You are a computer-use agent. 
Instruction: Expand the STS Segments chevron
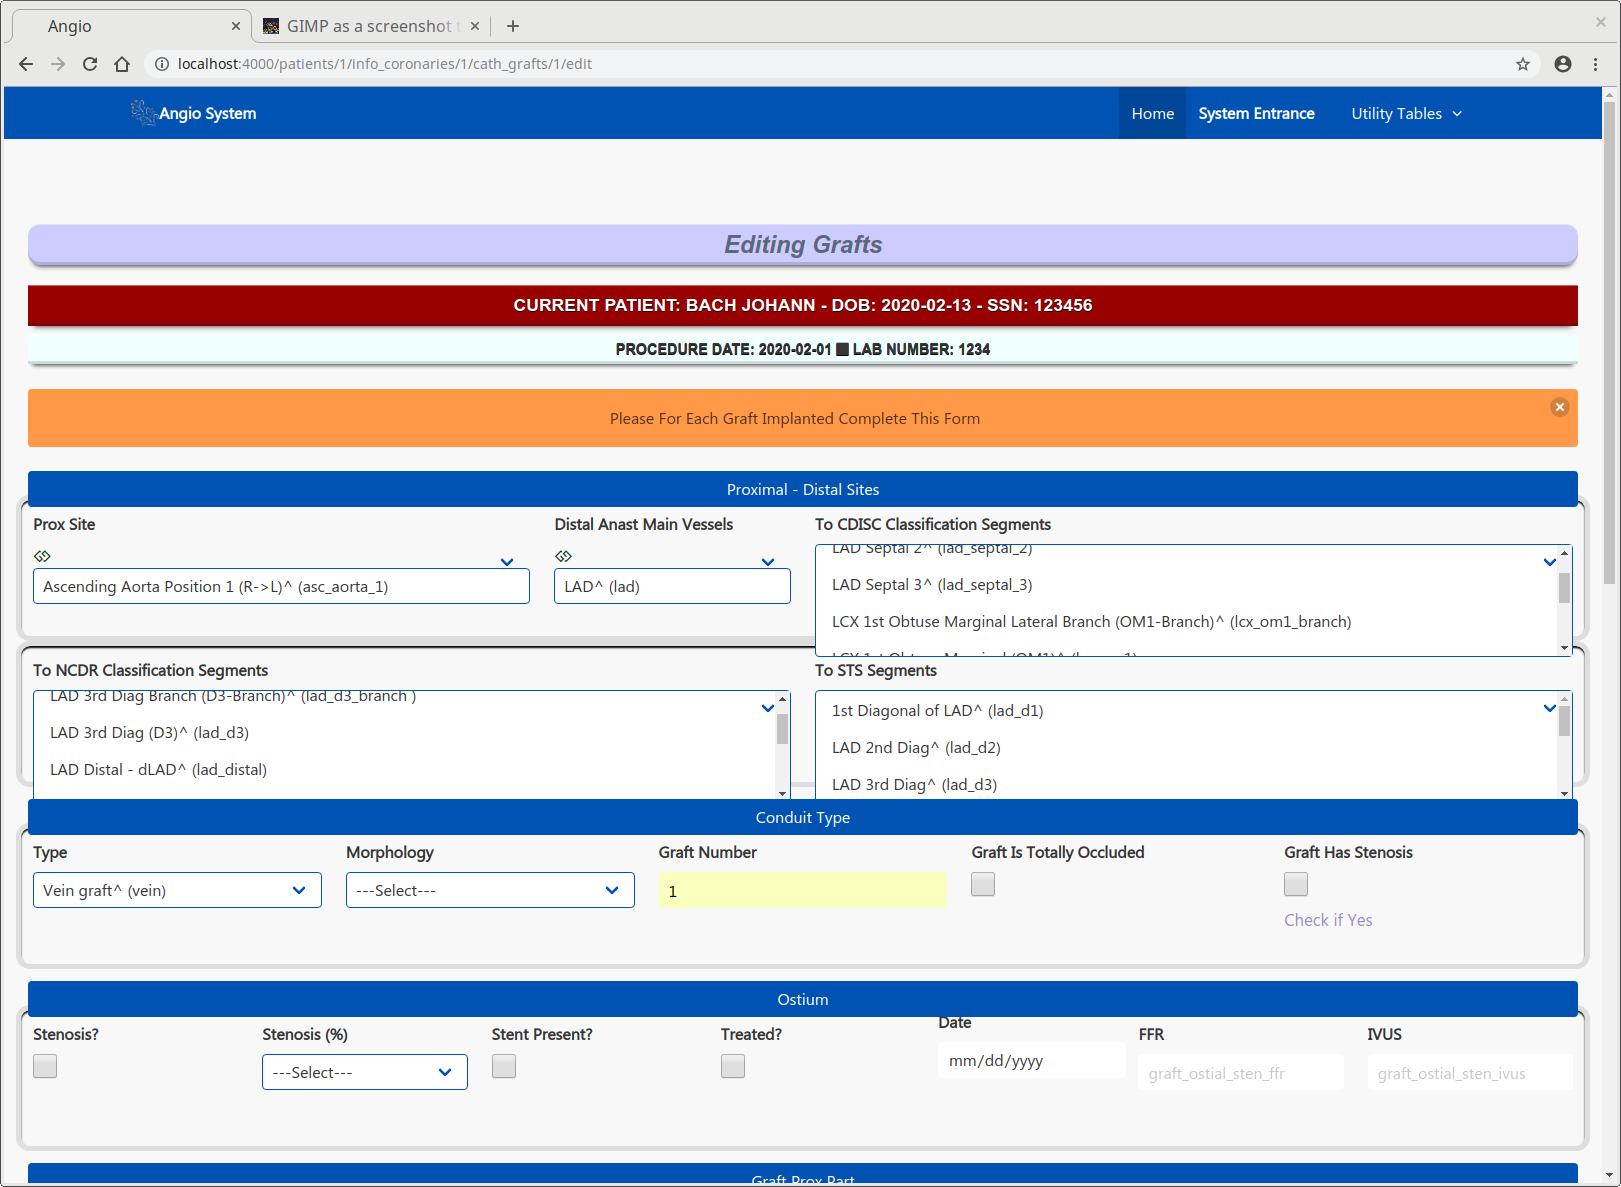pyautogui.click(x=1550, y=708)
